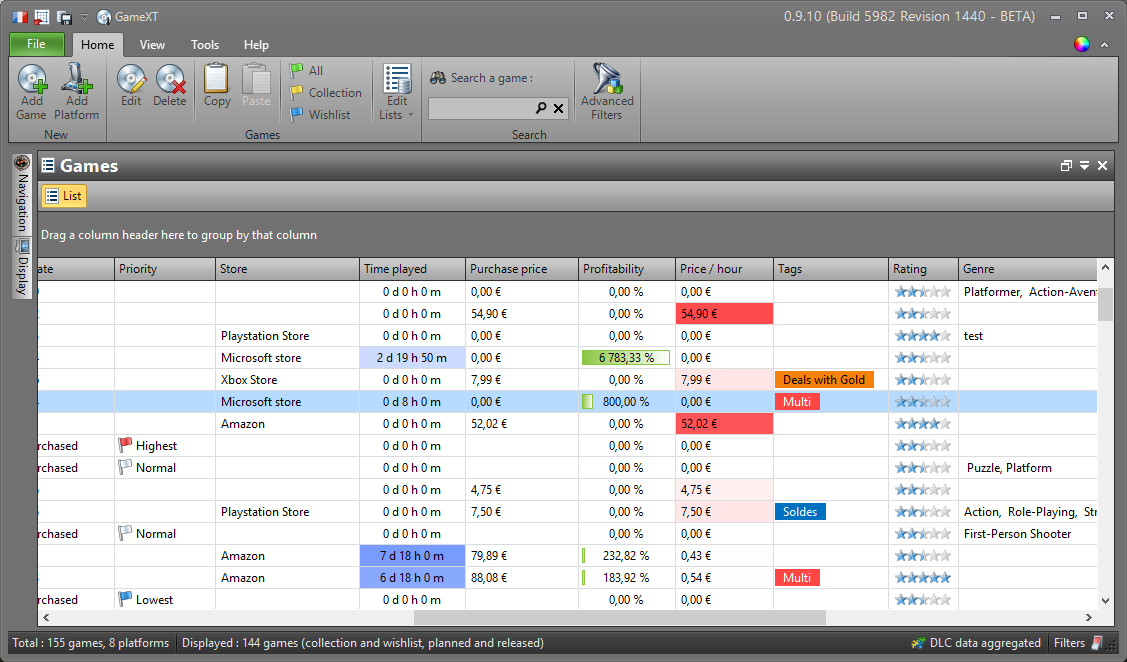1127x662 pixels.
Task: Toggle the Wishlist filter
Action: (320, 115)
